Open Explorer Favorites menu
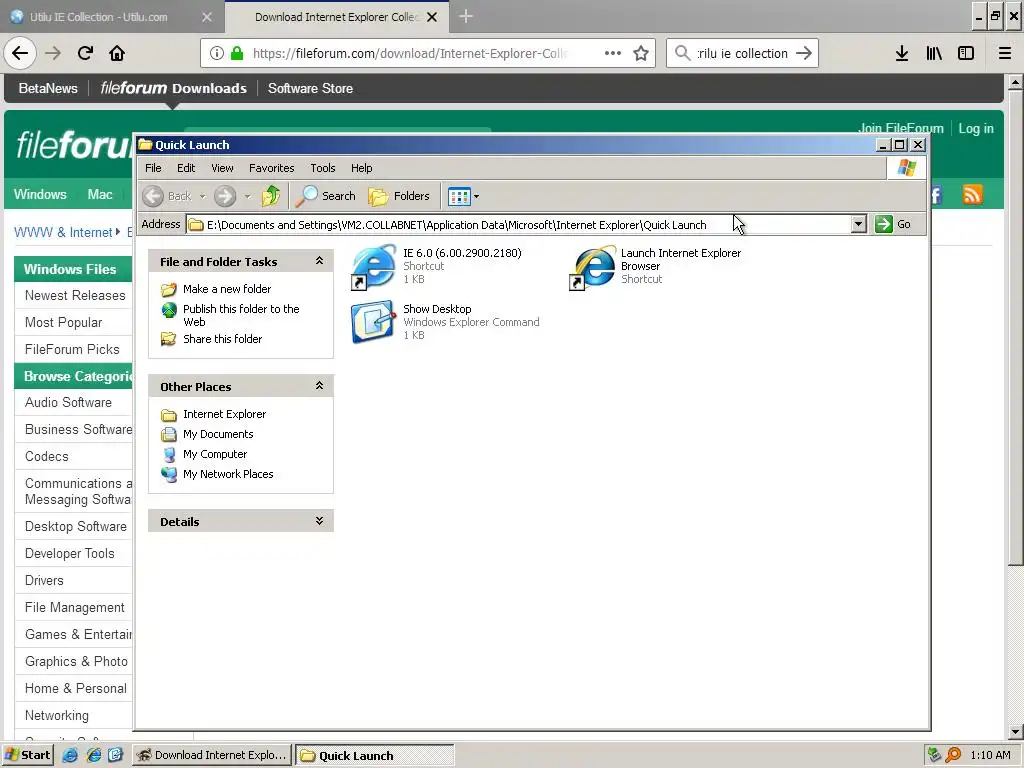The width and height of the screenshot is (1024, 768). pyautogui.click(x=272, y=168)
